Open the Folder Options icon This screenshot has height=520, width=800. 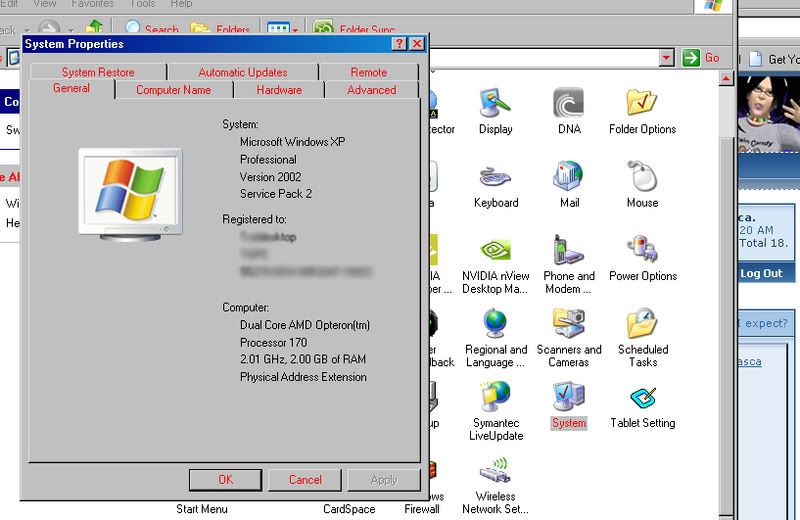click(x=642, y=110)
